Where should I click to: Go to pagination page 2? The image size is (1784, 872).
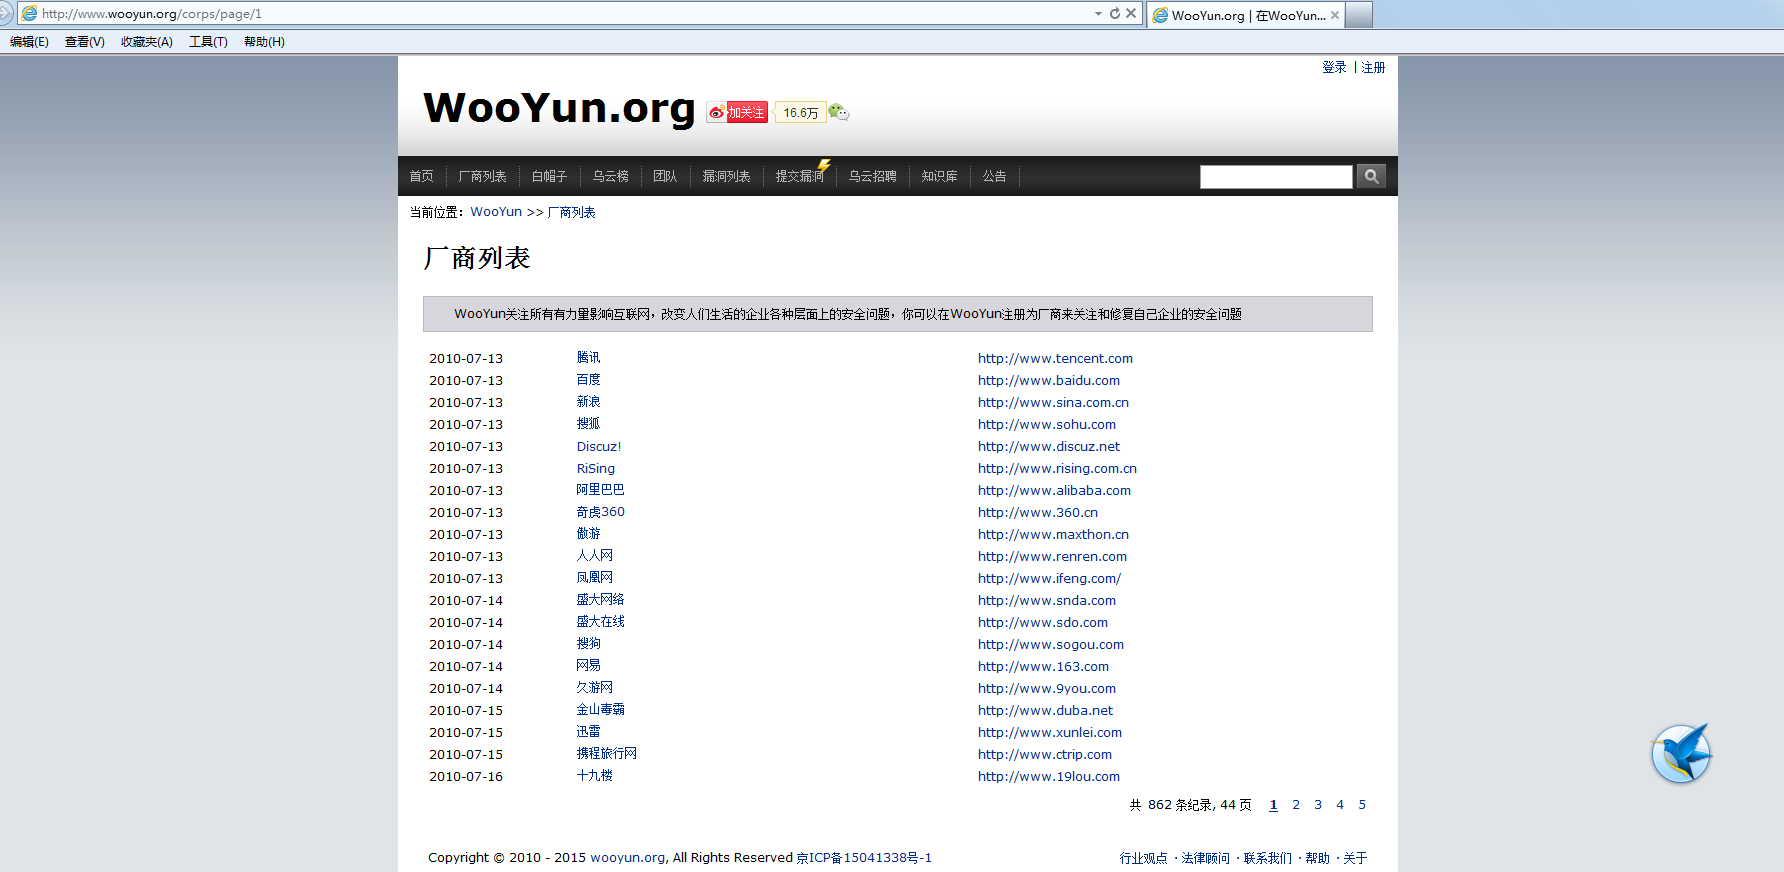click(x=1296, y=805)
